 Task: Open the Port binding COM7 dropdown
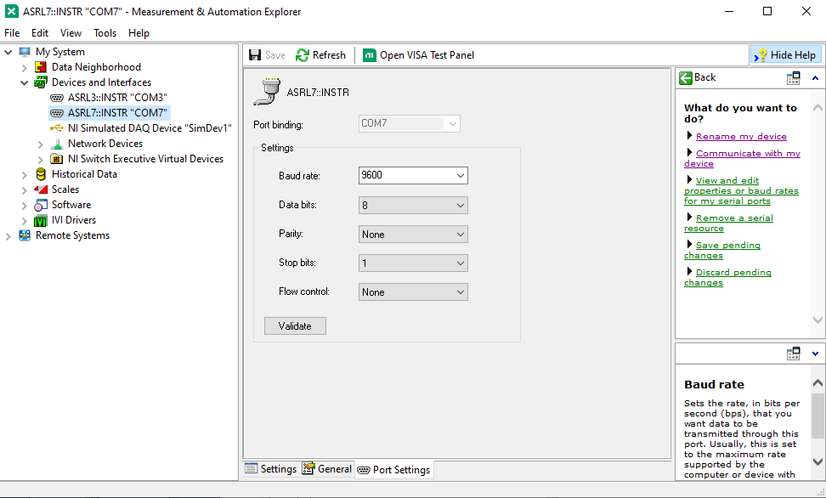point(452,124)
